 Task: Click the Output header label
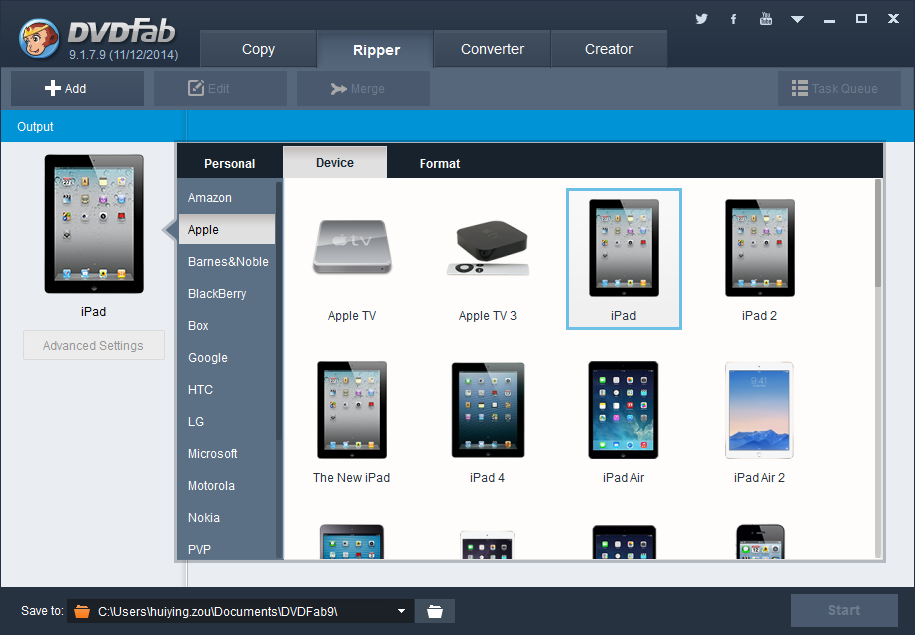pos(35,127)
